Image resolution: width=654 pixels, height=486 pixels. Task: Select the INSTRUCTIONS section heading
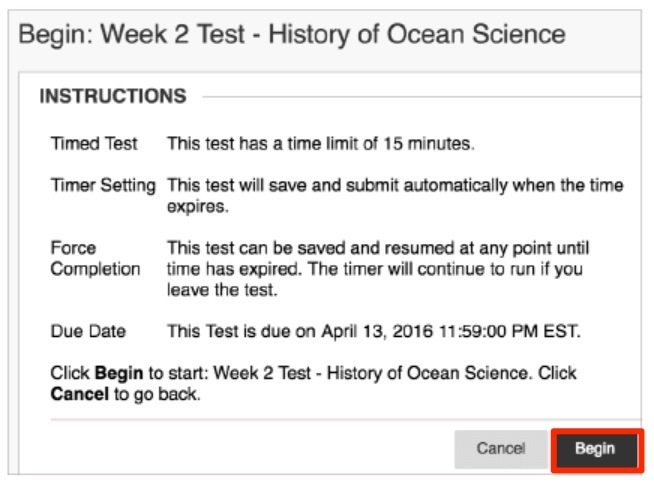[112, 97]
